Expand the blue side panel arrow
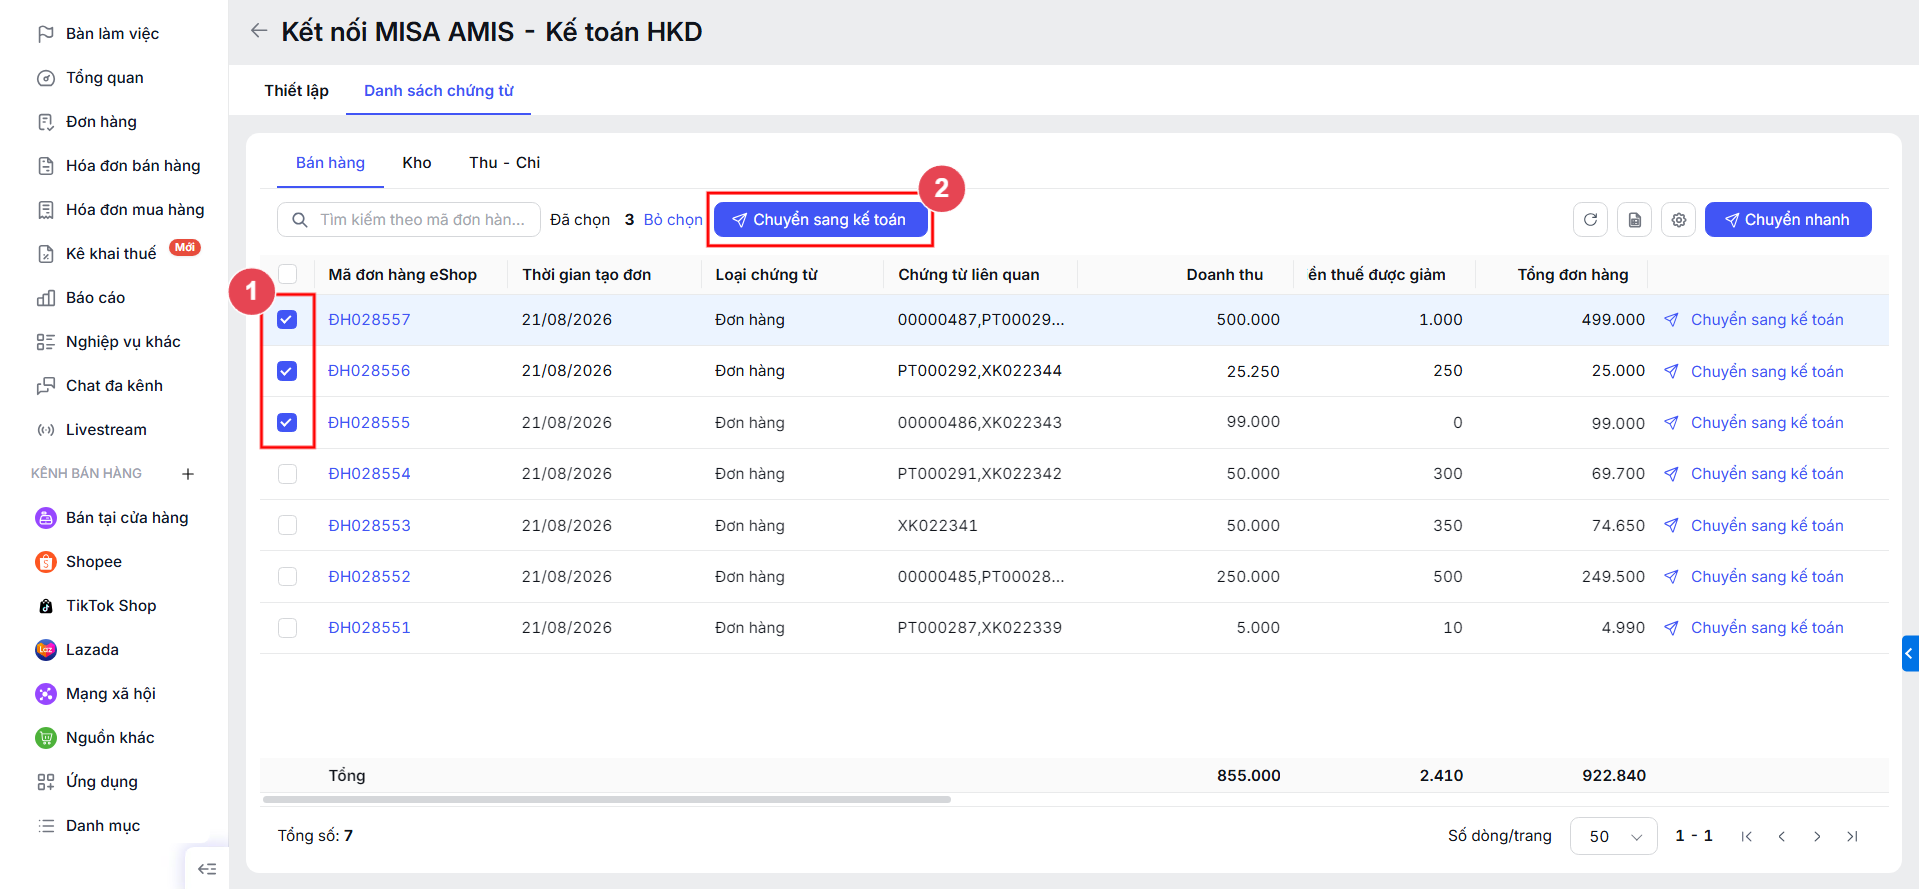Image resolution: width=1919 pixels, height=889 pixels. pos(1910,653)
